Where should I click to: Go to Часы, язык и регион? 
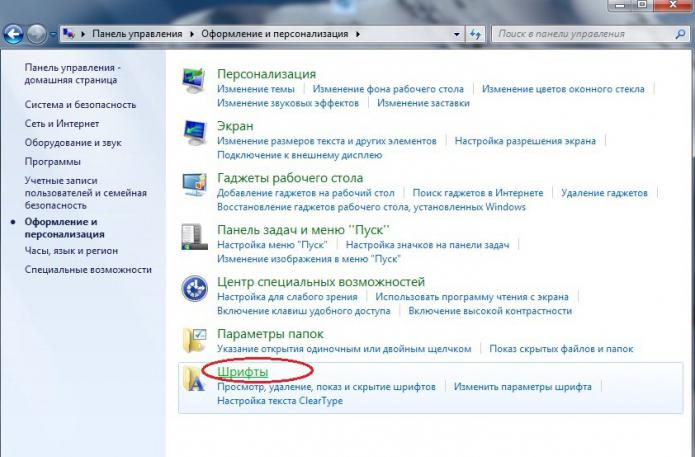[x=71, y=251]
